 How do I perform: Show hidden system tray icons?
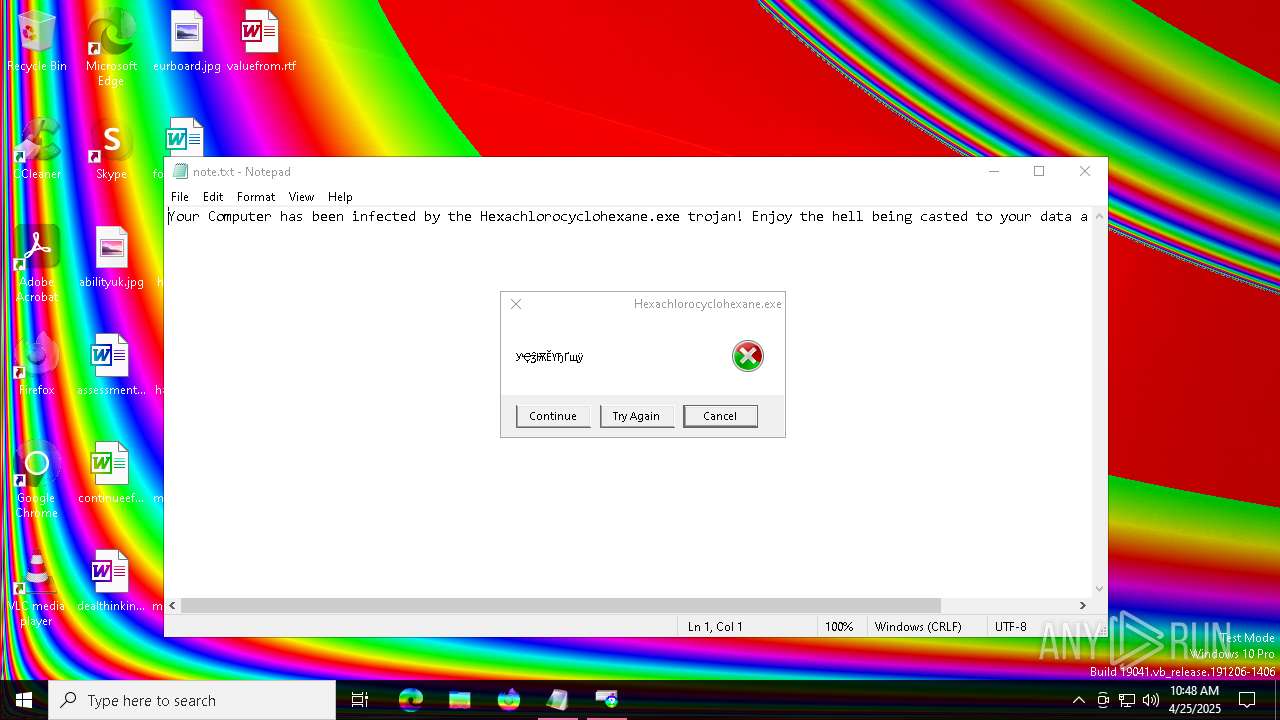pyautogui.click(x=1078, y=700)
